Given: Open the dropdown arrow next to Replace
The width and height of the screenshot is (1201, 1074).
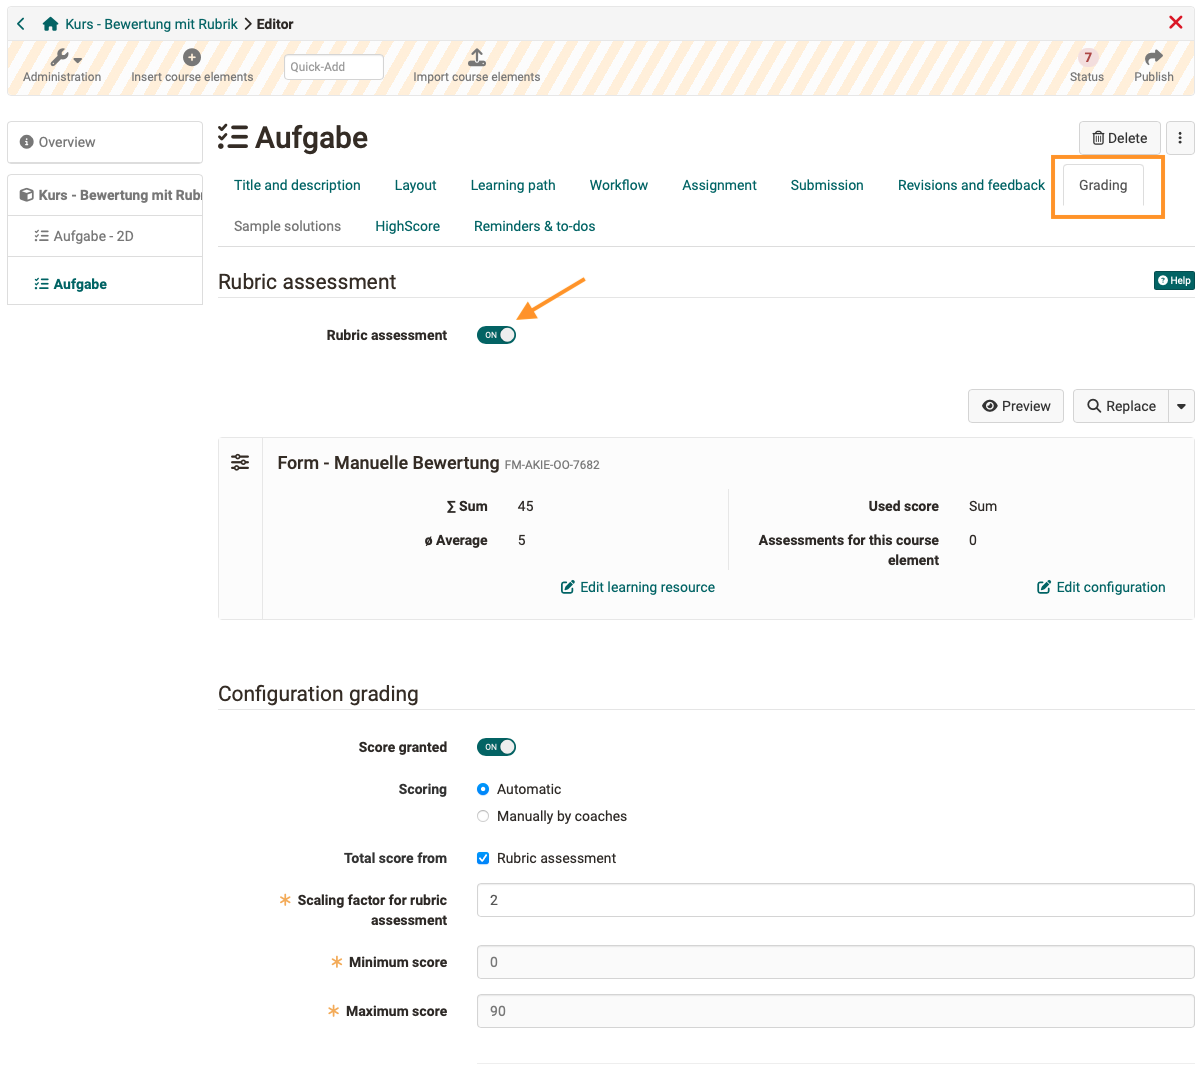Looking at the screenshot, I should (1182, 406).
